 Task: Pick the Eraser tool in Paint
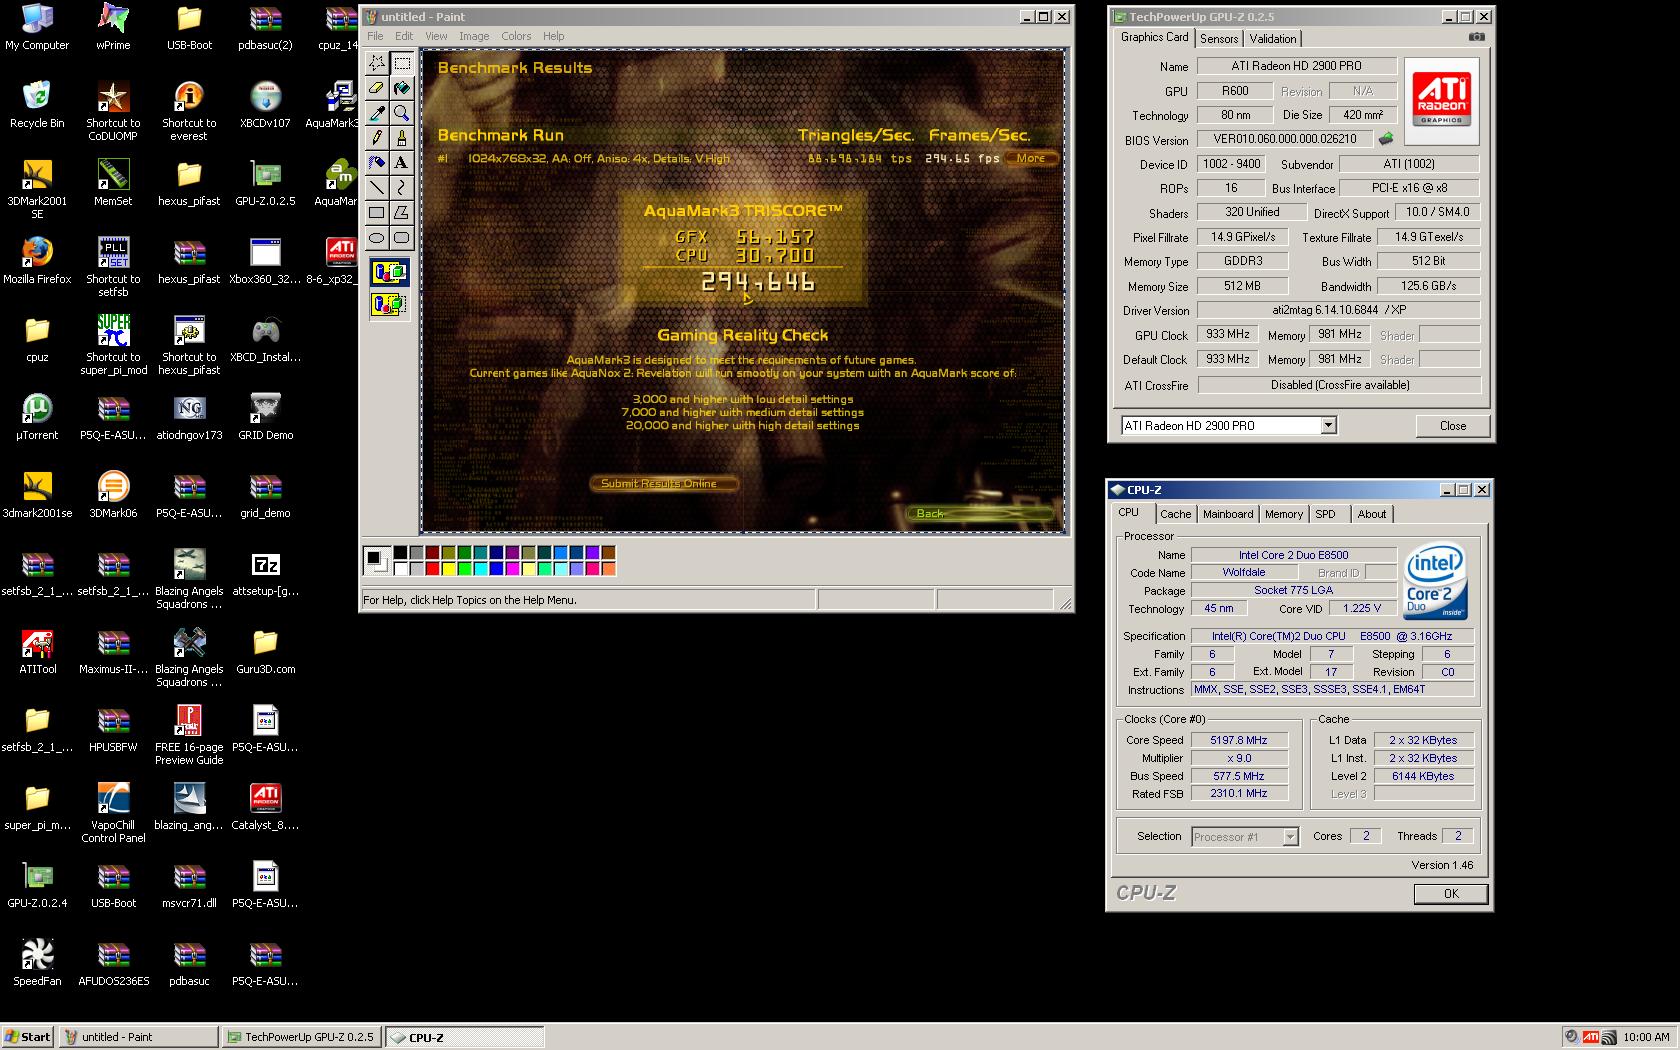pyautogui.click(x=377, y=88)
